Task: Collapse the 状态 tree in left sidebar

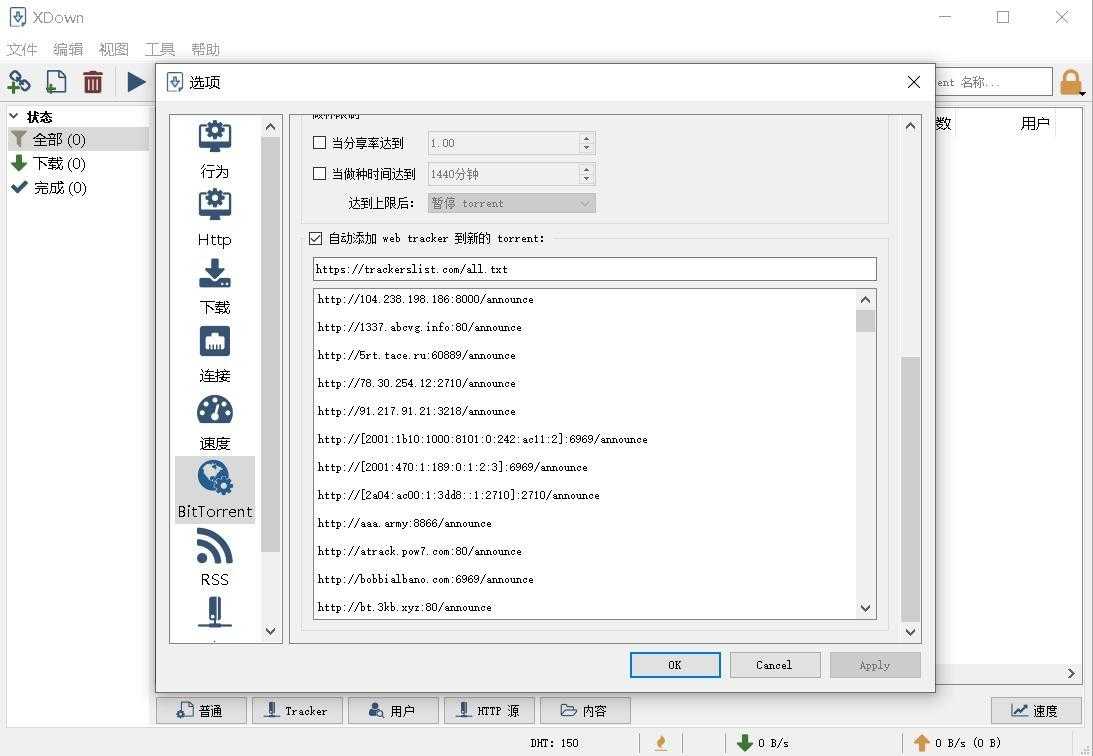Action: click(12, 116)
